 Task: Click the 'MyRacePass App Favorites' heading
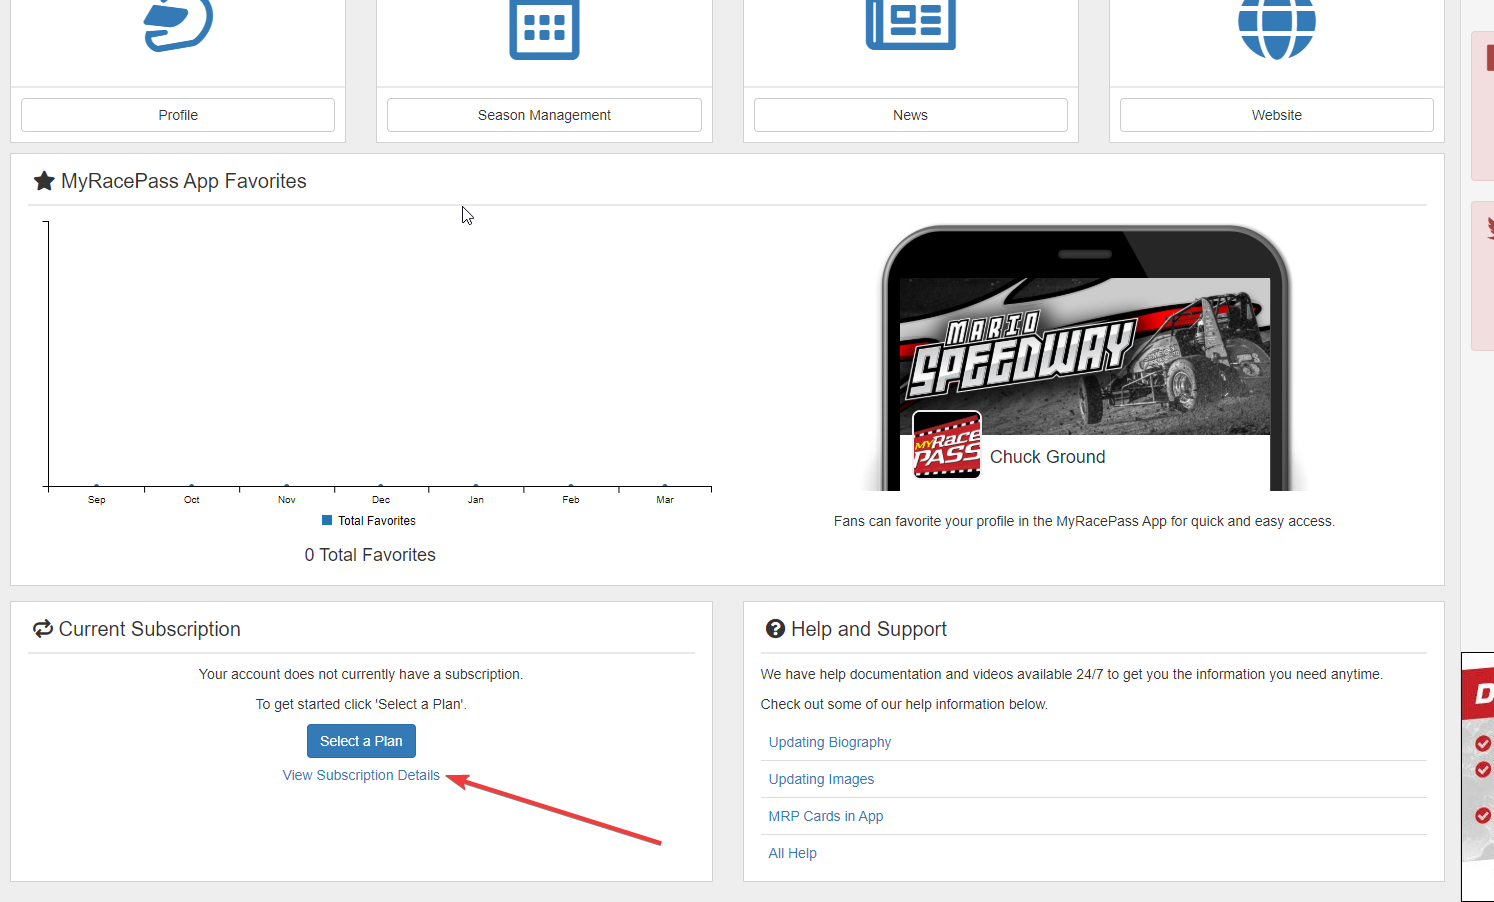[x=184, y=181]
